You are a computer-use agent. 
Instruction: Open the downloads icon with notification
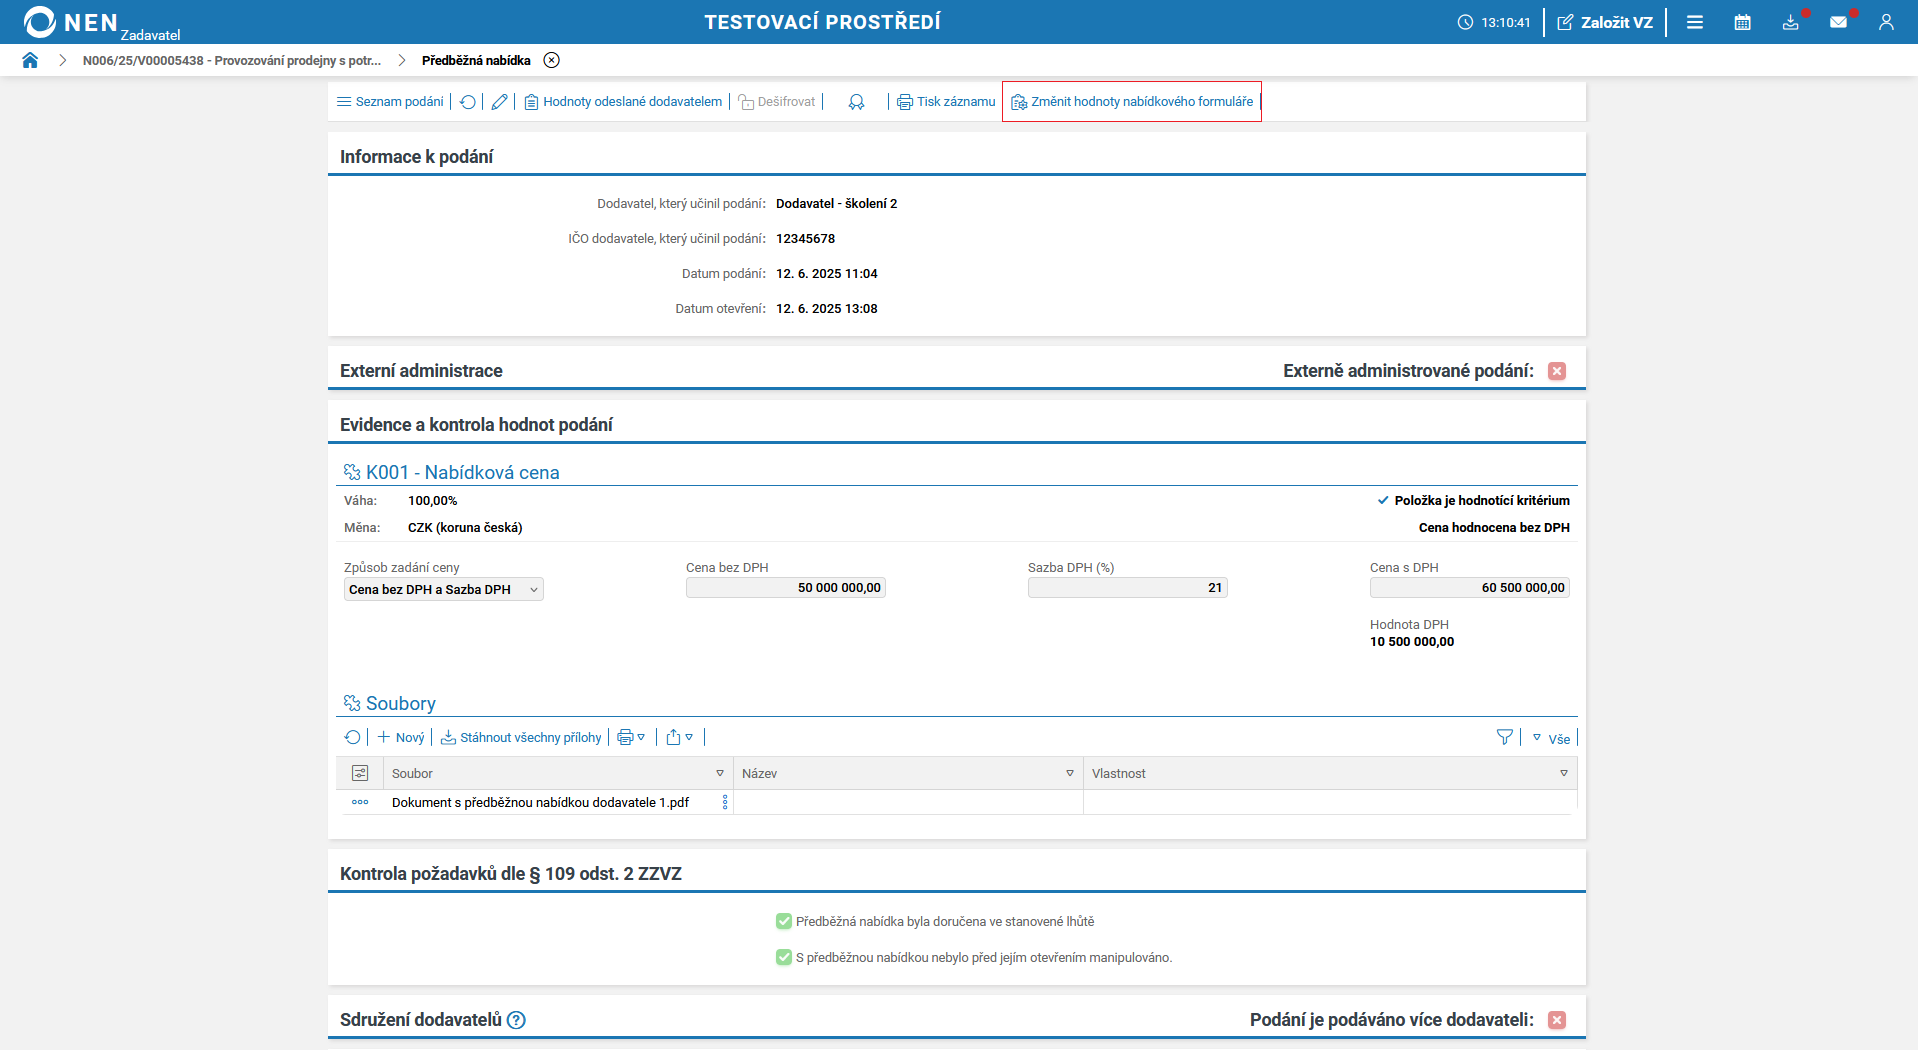[1790, 22]
